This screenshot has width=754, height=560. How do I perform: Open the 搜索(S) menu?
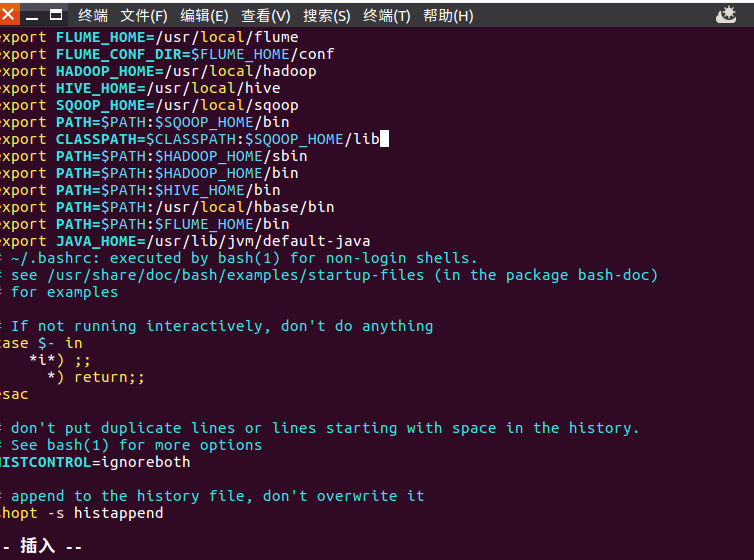click(327, 15)
